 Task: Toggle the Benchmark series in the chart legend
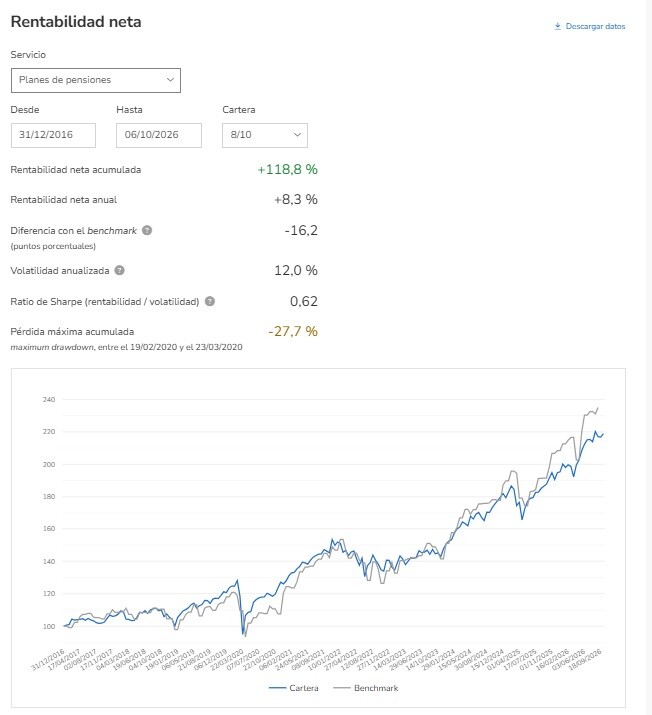[366, 688]
